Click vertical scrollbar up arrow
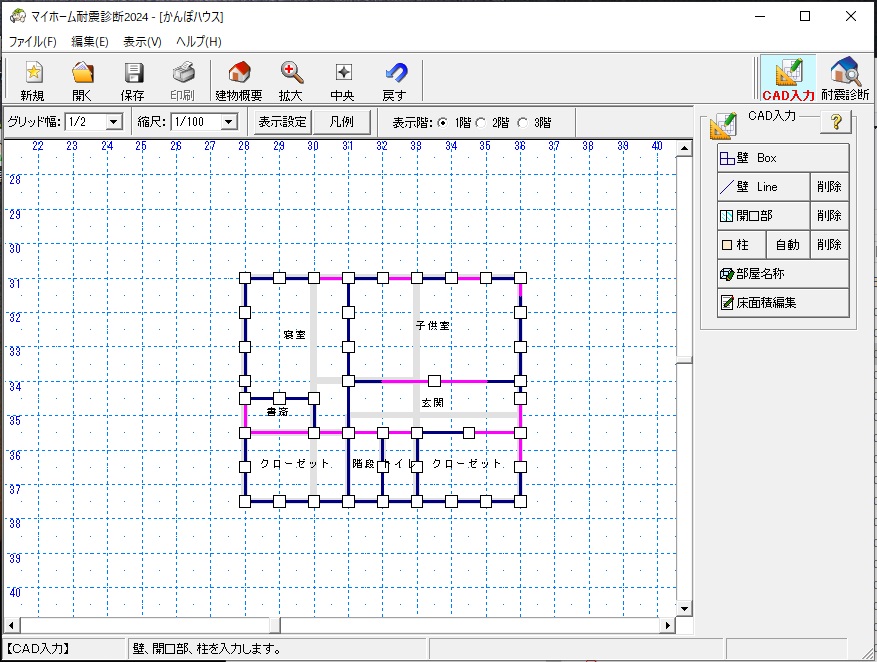877x662 pixels. click(684, 148)
